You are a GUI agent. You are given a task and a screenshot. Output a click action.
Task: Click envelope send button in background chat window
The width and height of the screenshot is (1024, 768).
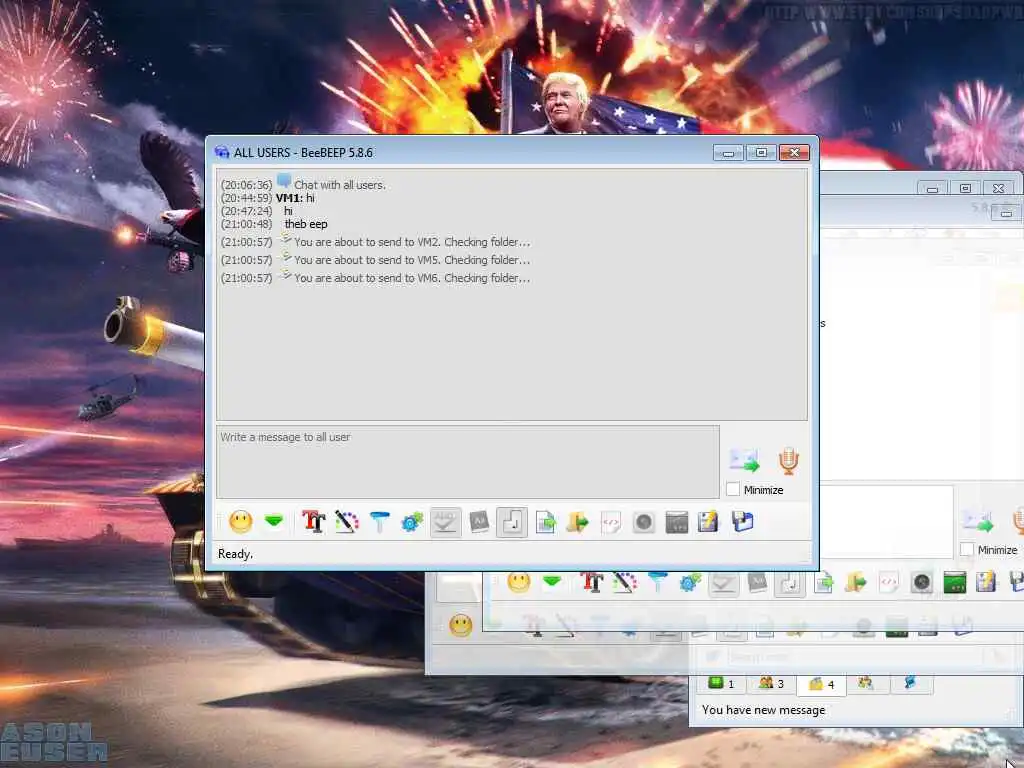pyautogui.click(x=978, y=521)
